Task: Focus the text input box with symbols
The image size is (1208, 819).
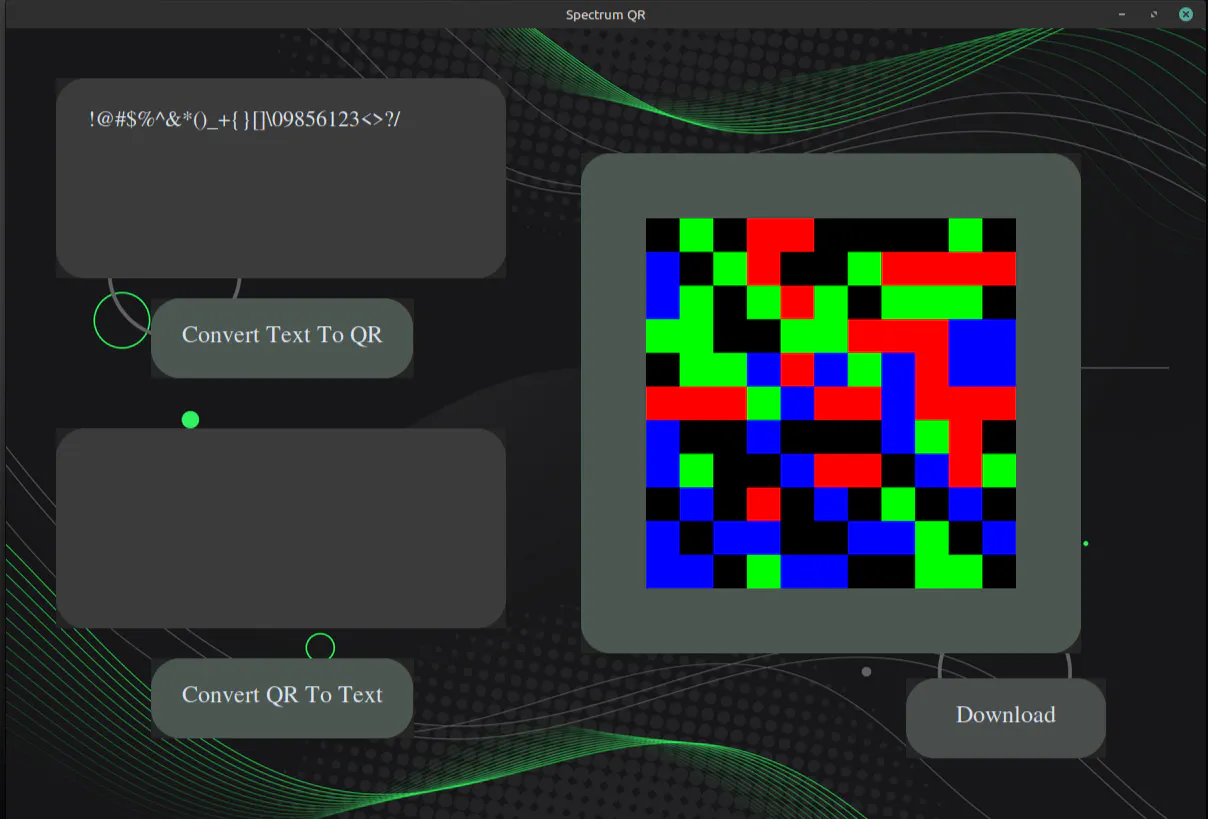Action: point(281,178)
